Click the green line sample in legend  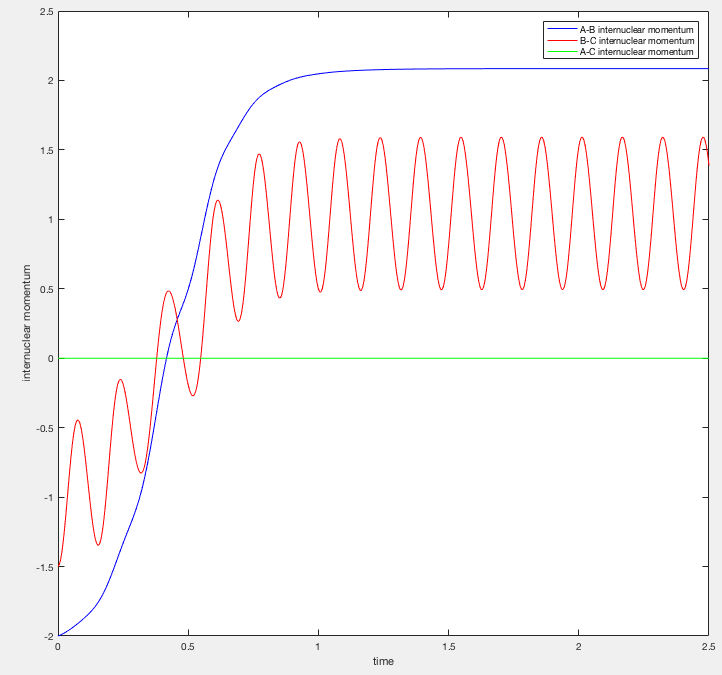point(562,52)
